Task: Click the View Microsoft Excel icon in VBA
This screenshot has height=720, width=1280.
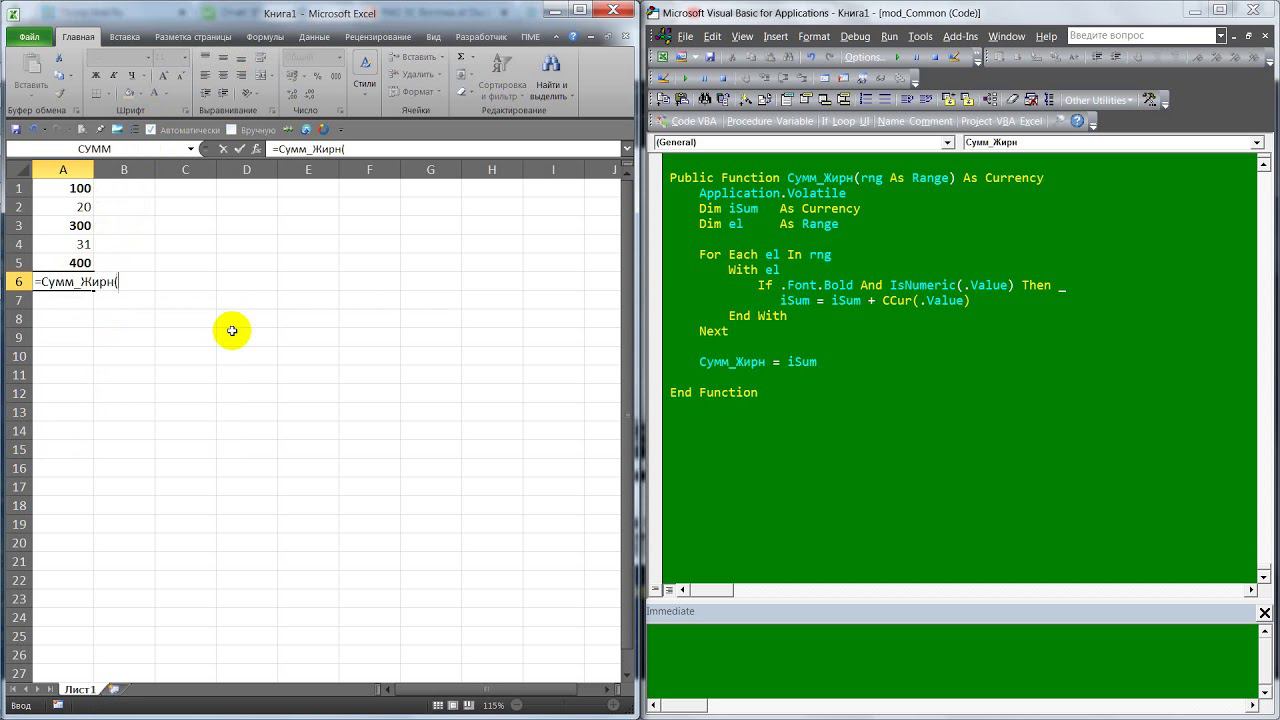Action: [662, 57]
